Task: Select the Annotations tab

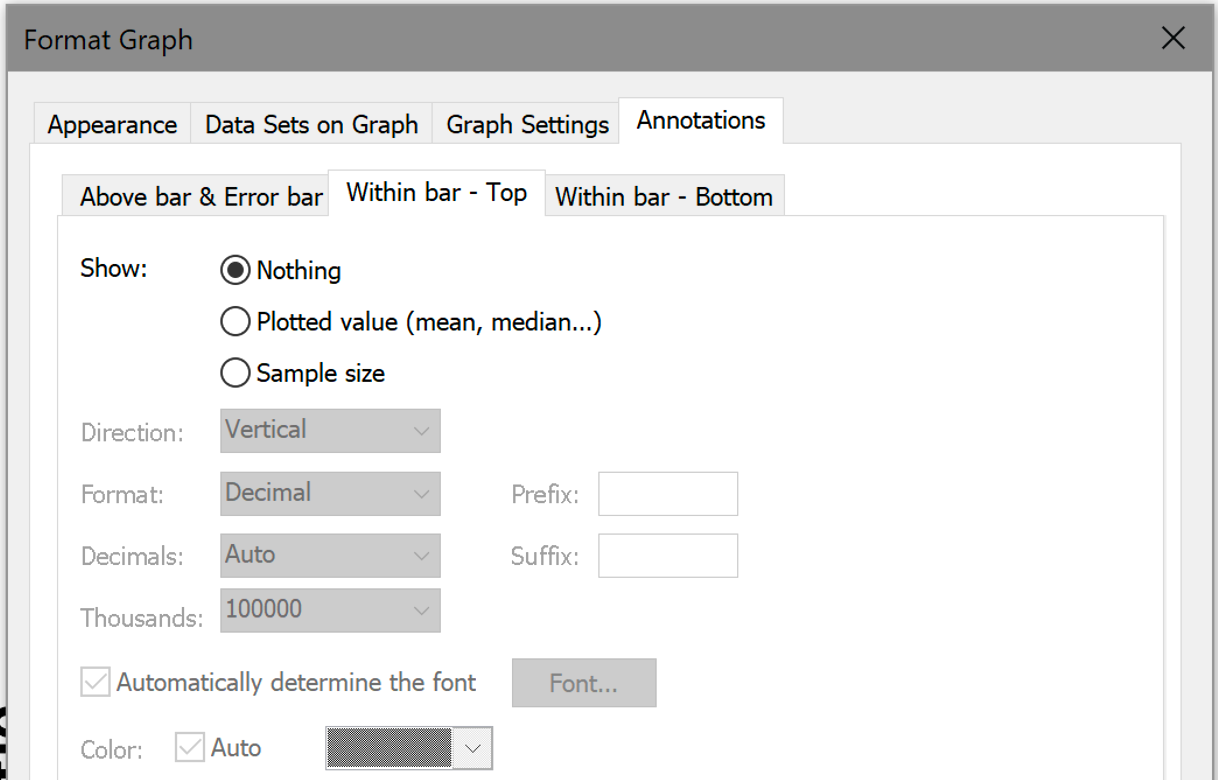Action: (x=701, y=121)
